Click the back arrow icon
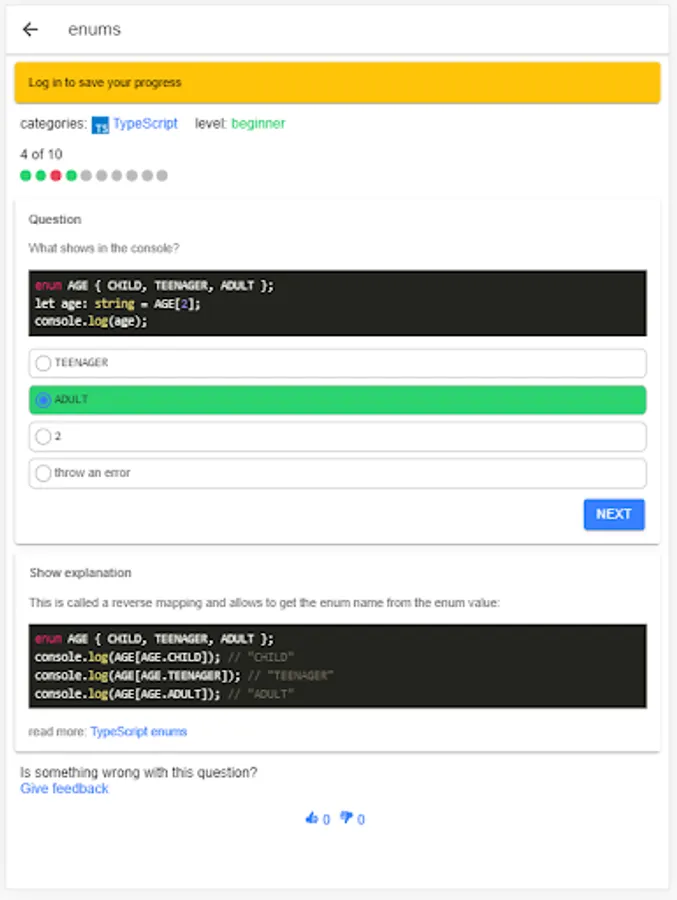Screen dimensions: 677x900 pyautogui.click(x=30, y=30)
